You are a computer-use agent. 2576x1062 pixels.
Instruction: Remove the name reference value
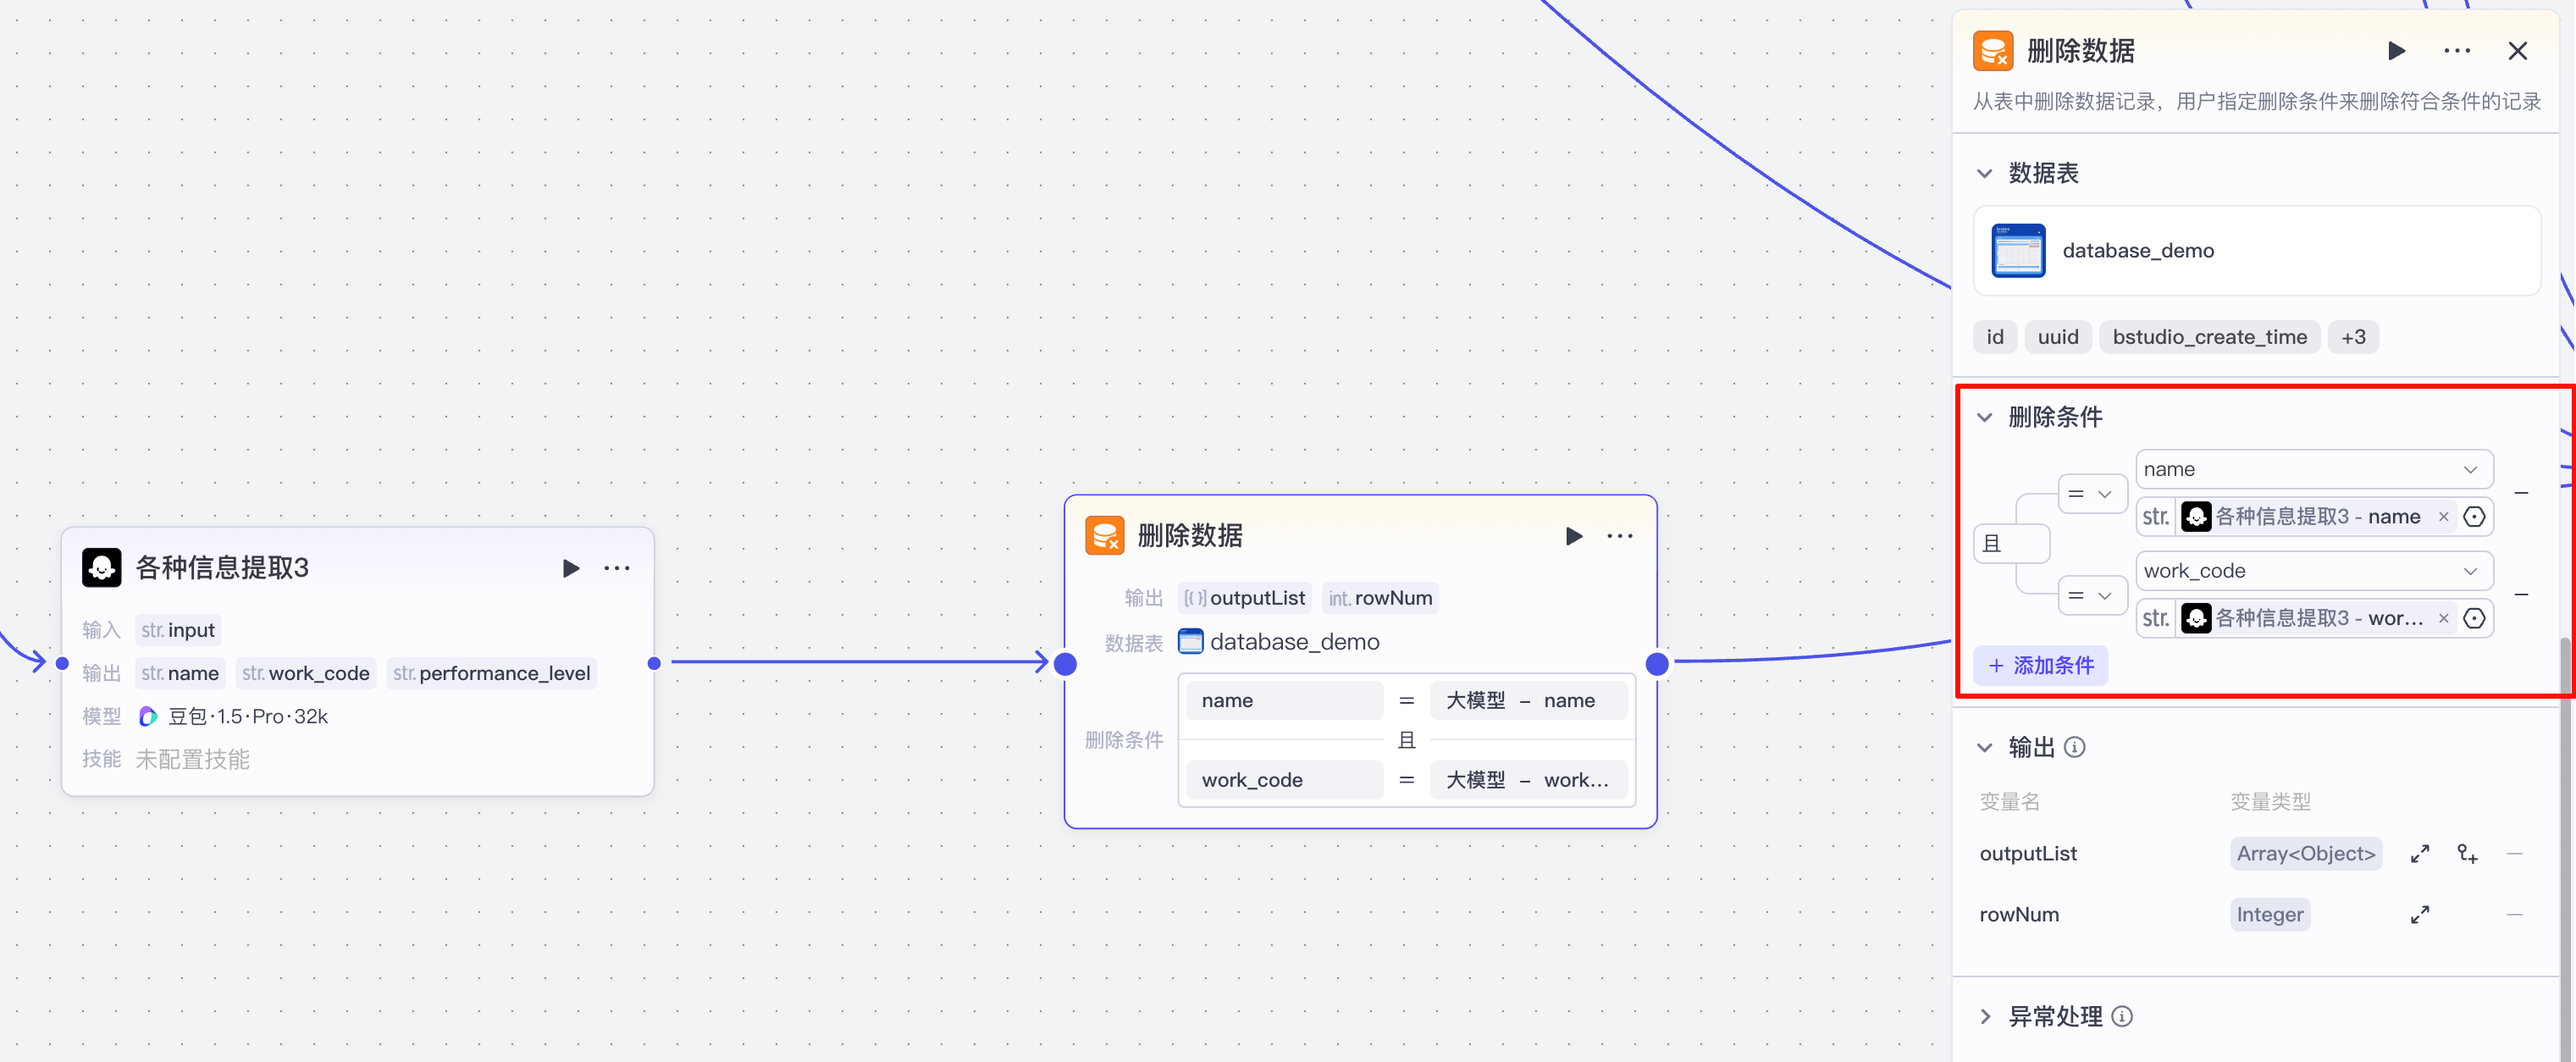[x=2443, y=517]
